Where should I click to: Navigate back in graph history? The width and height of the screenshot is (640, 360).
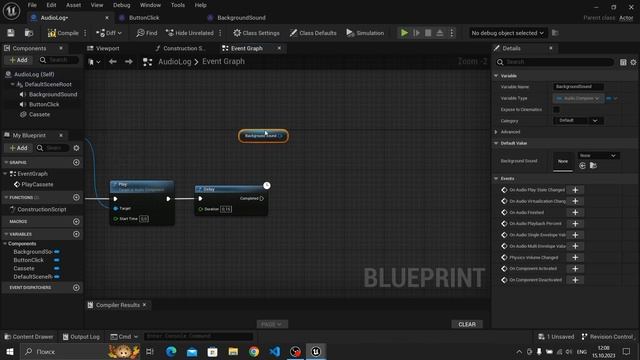tap(113, 62)
